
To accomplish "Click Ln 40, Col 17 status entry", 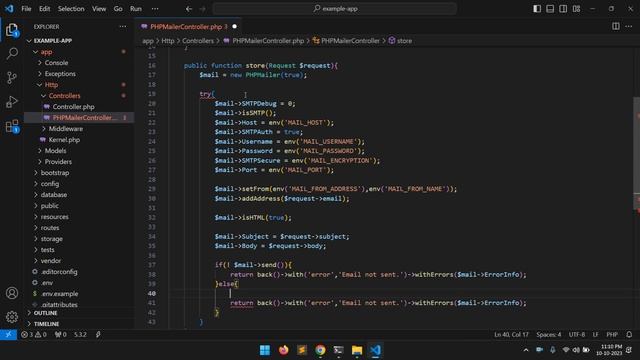I will tap(511, 335).
